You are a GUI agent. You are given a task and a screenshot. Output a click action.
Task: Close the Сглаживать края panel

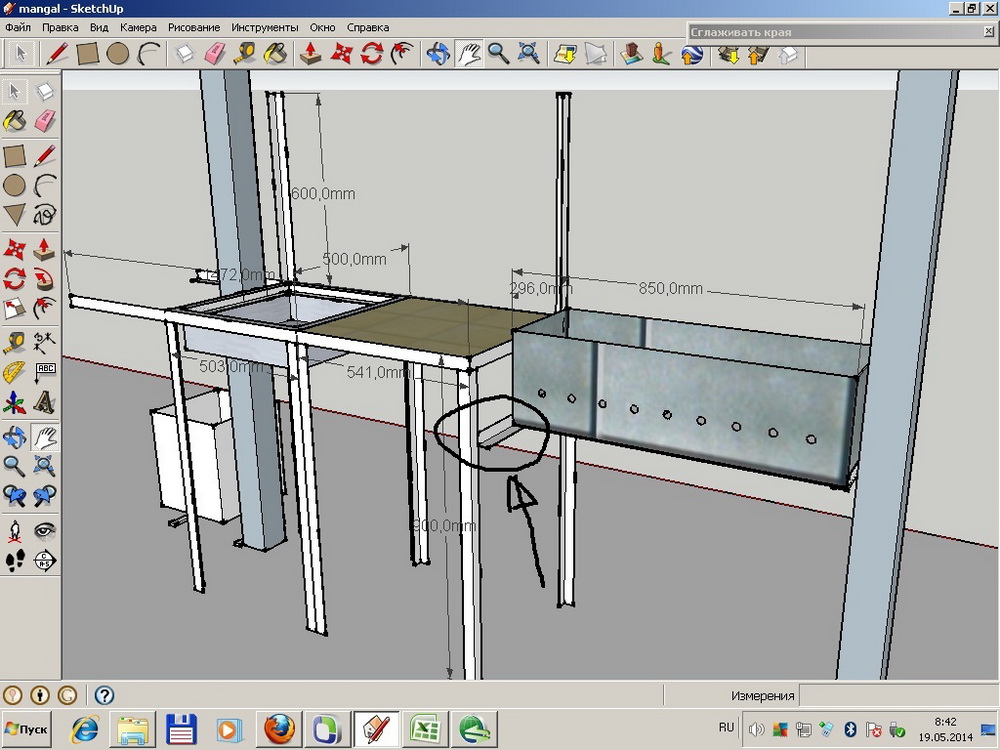tap(989, 32)
